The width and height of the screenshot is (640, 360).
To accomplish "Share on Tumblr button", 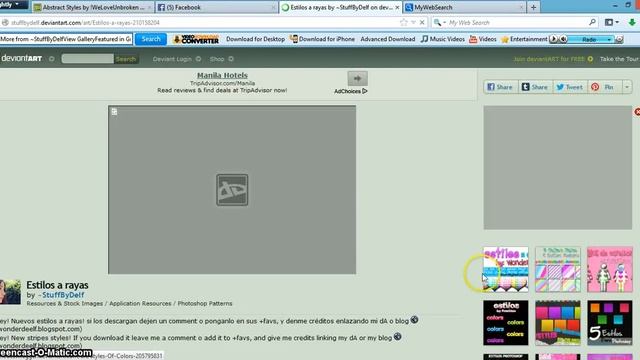I will point(535,87).
